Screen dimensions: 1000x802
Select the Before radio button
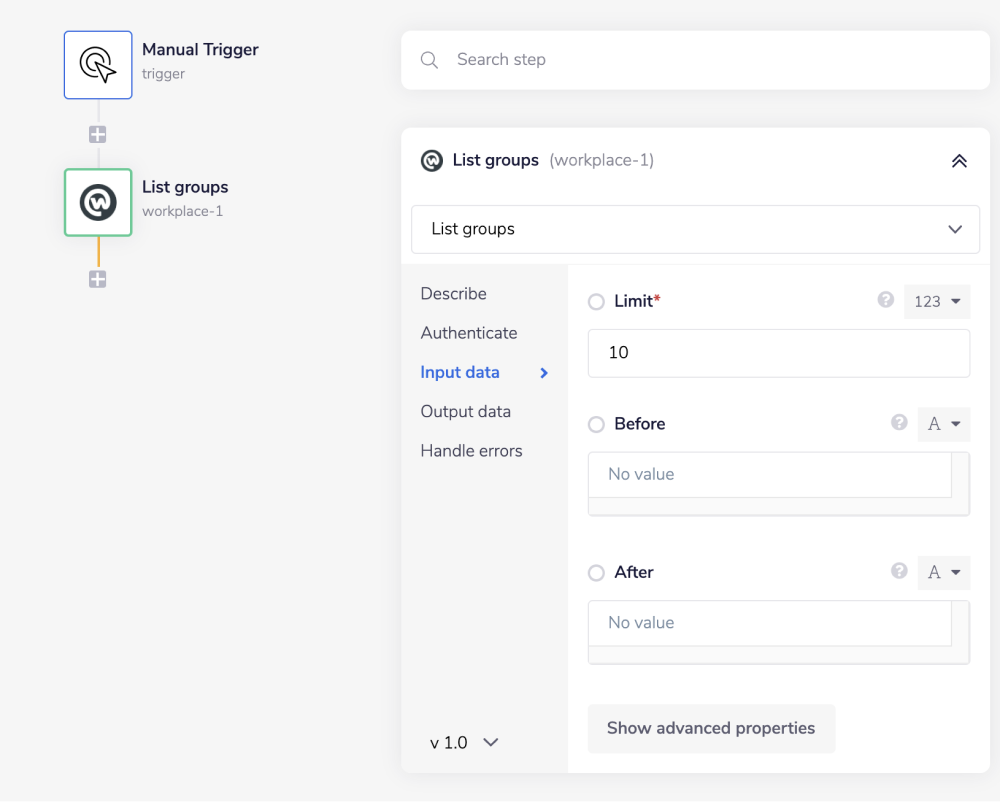pyautogui.click(x=597, y=425)
